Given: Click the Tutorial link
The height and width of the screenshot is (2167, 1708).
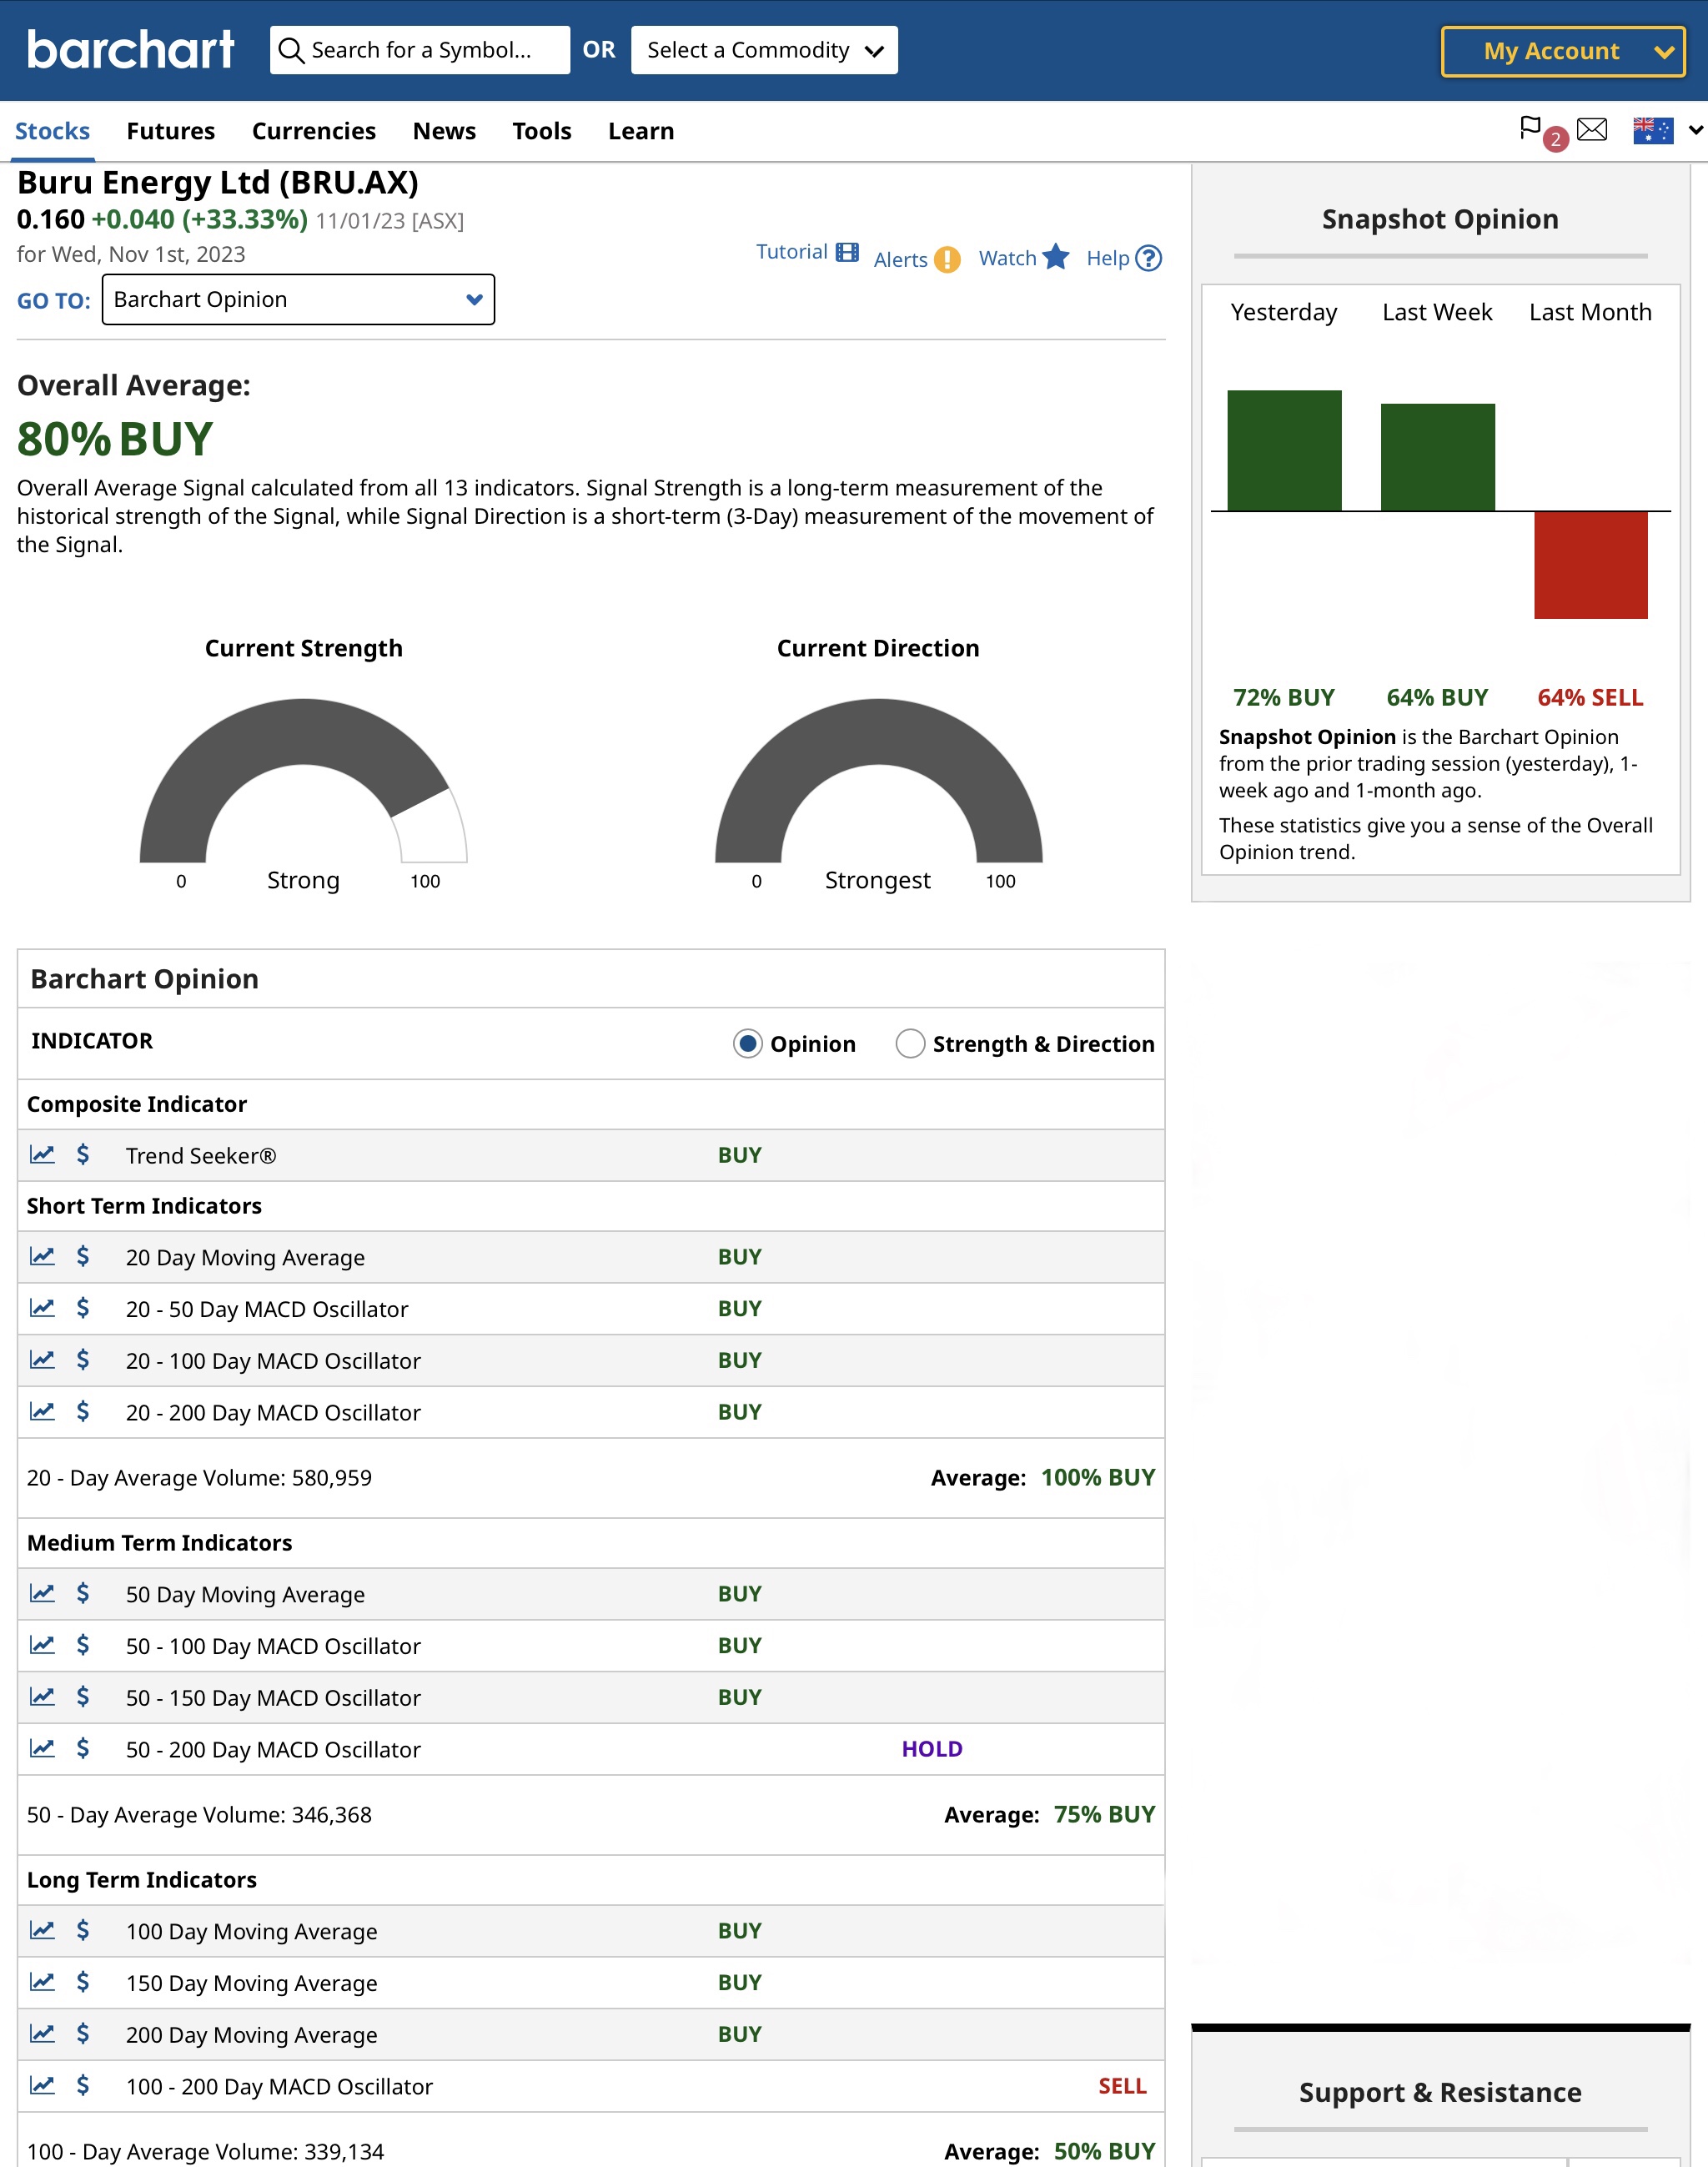Looking at the screenshot, I should (x=792, y=252).
